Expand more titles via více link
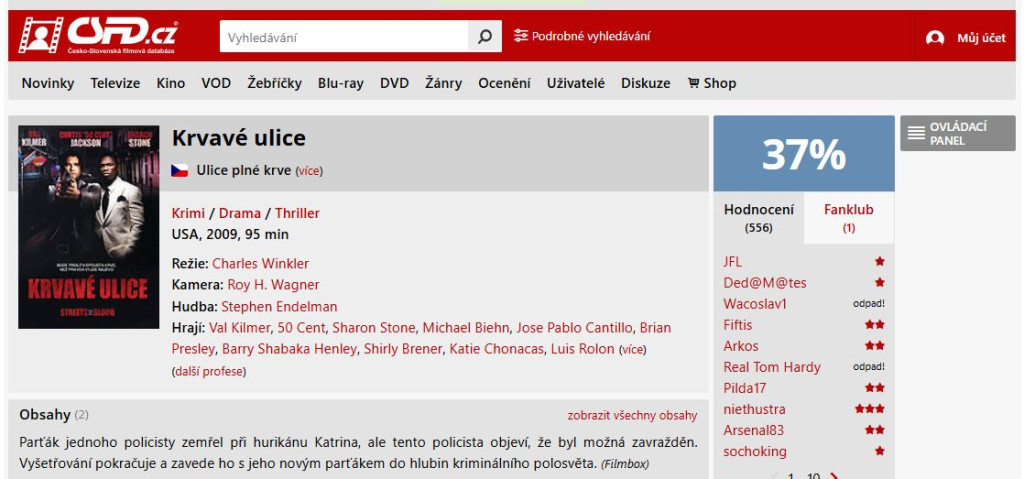The height and width of the screenshot is (479, 1024). (309, 171)
